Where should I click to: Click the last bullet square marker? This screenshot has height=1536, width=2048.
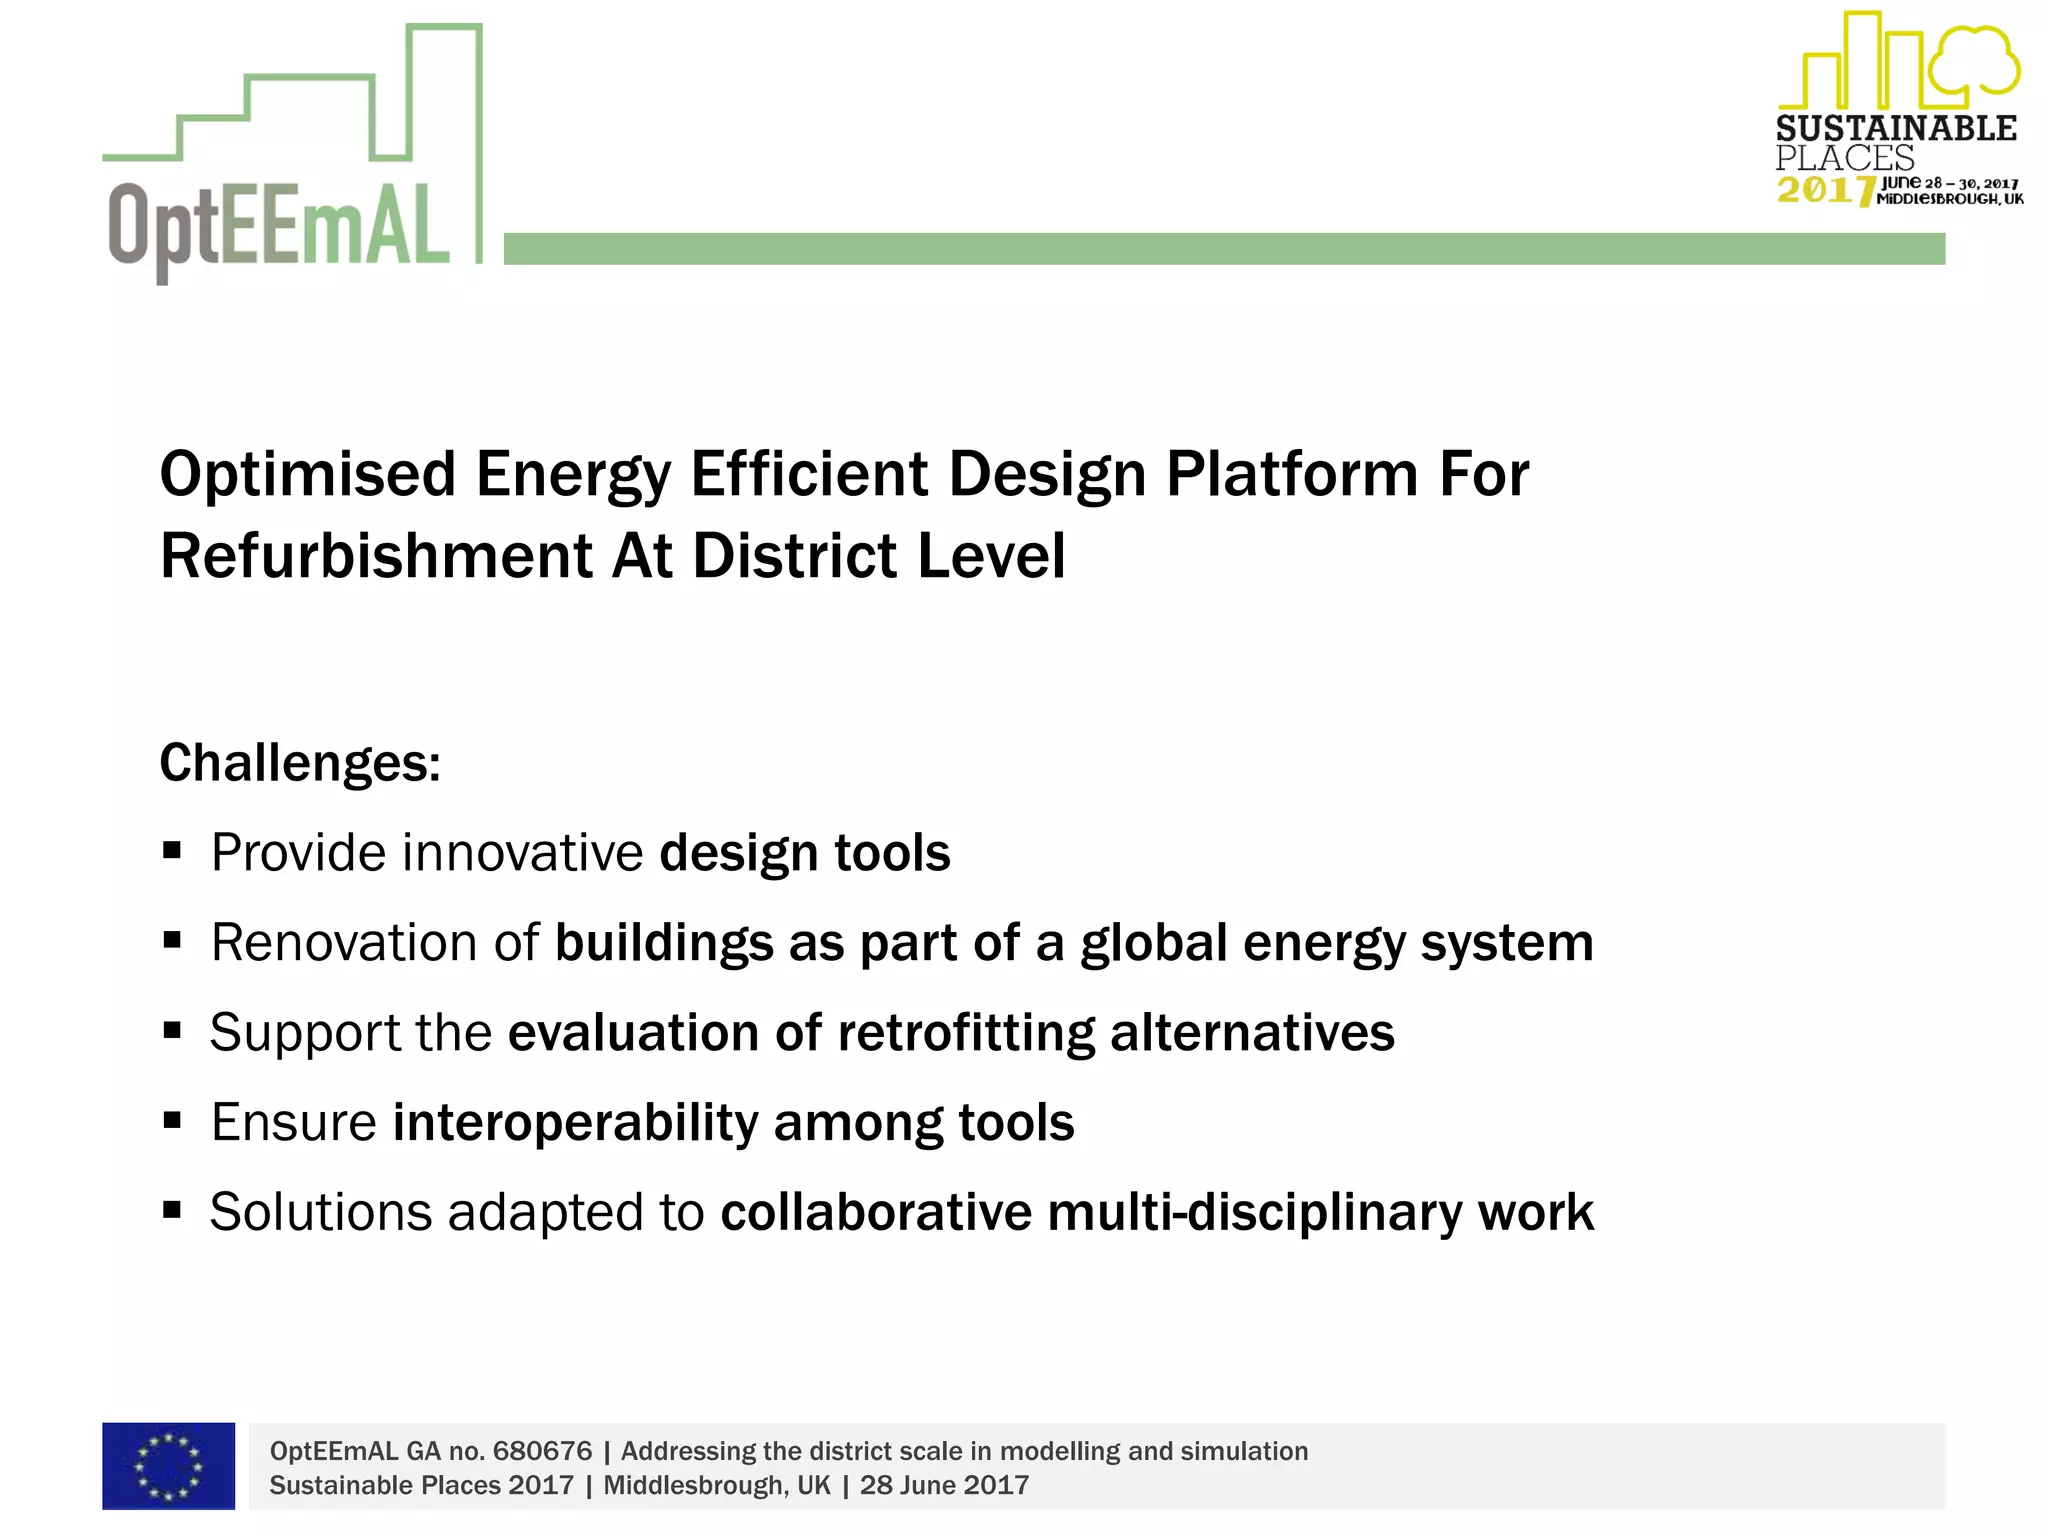click(172, 1211)
